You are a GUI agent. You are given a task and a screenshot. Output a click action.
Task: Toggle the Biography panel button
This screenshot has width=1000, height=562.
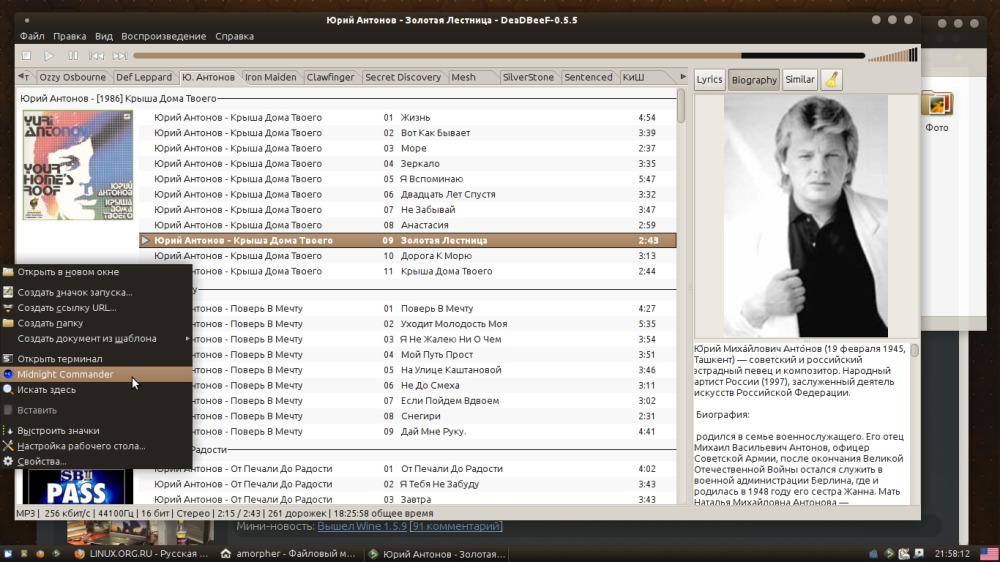point(754,80)
